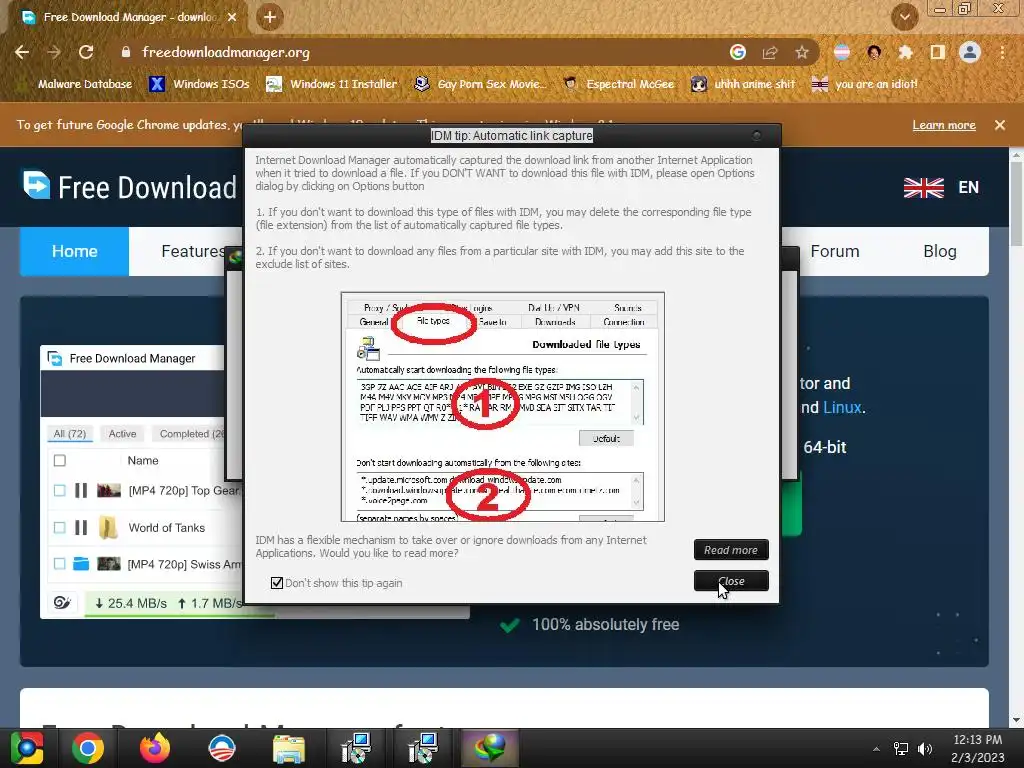Tick checkbox for Swiss Army download row
1024x768 pixels.
(x=59, y=564)
